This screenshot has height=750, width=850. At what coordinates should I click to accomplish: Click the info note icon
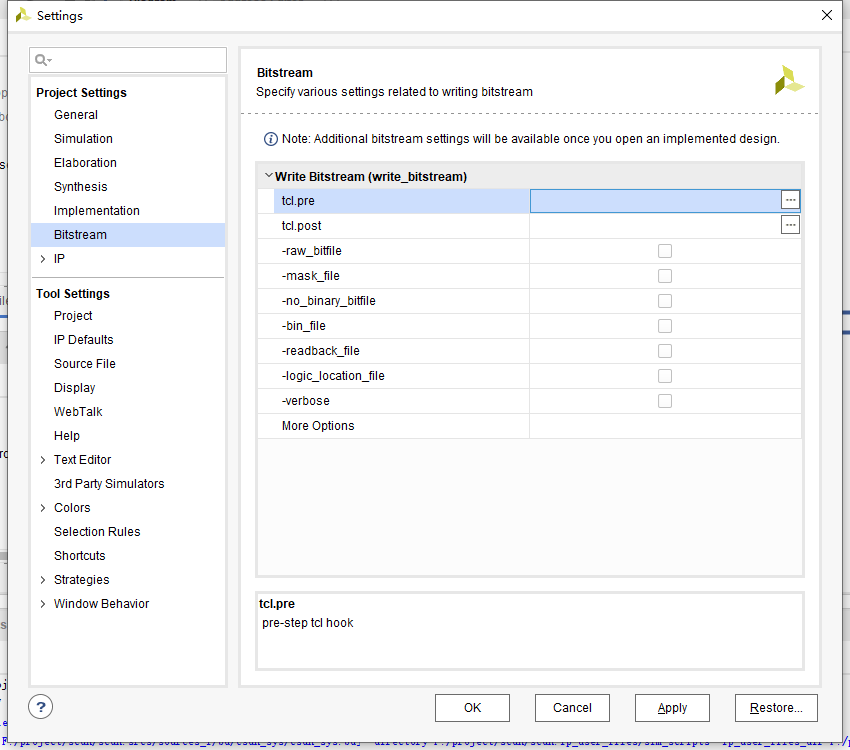tap(271, 139)
